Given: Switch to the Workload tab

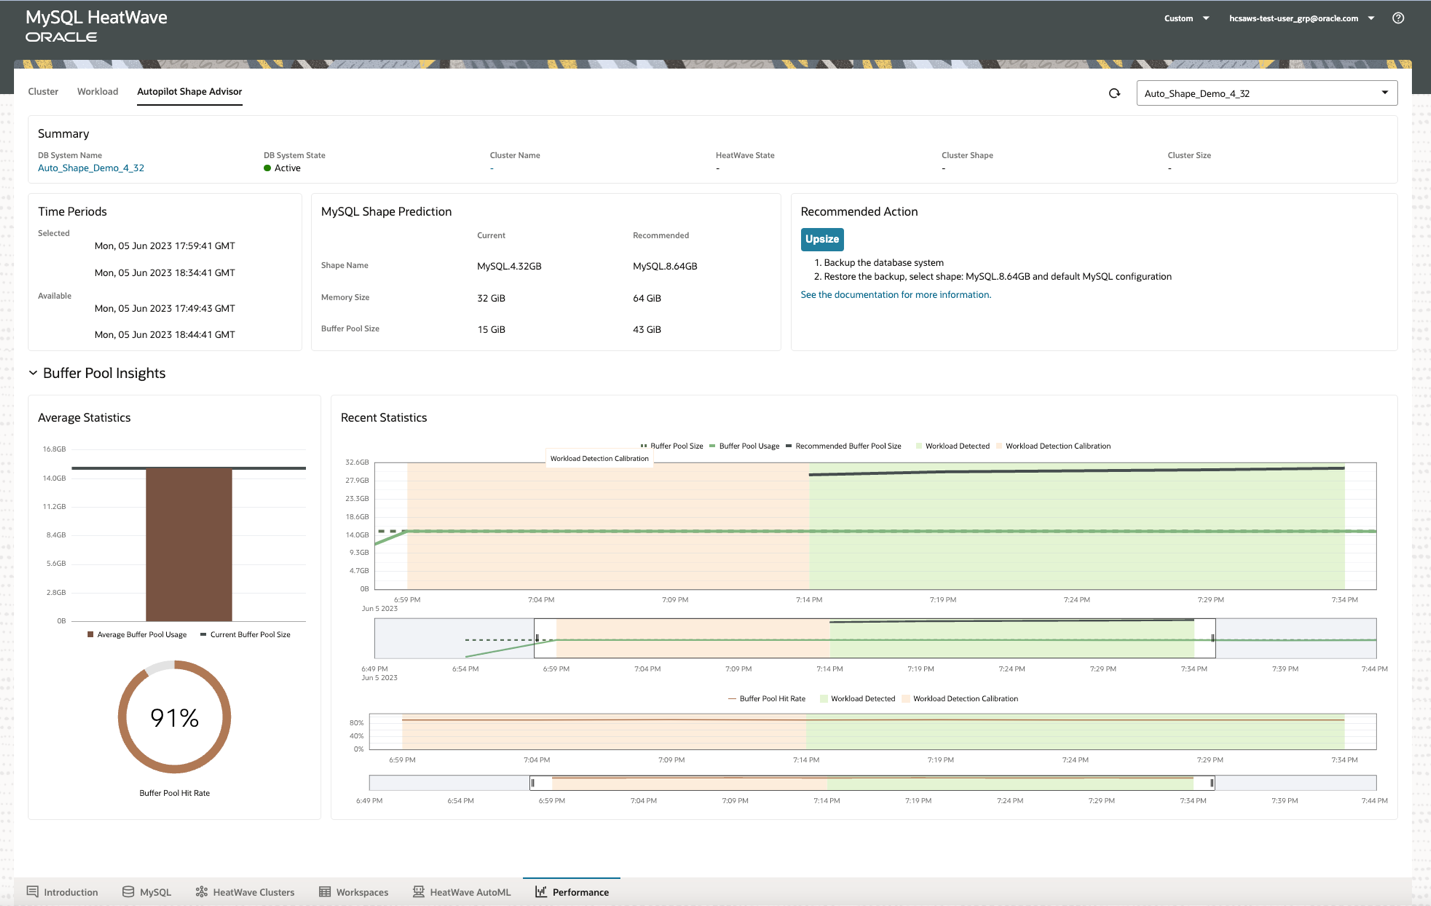Looking at the screenshot, I should (x=97, y=91).
